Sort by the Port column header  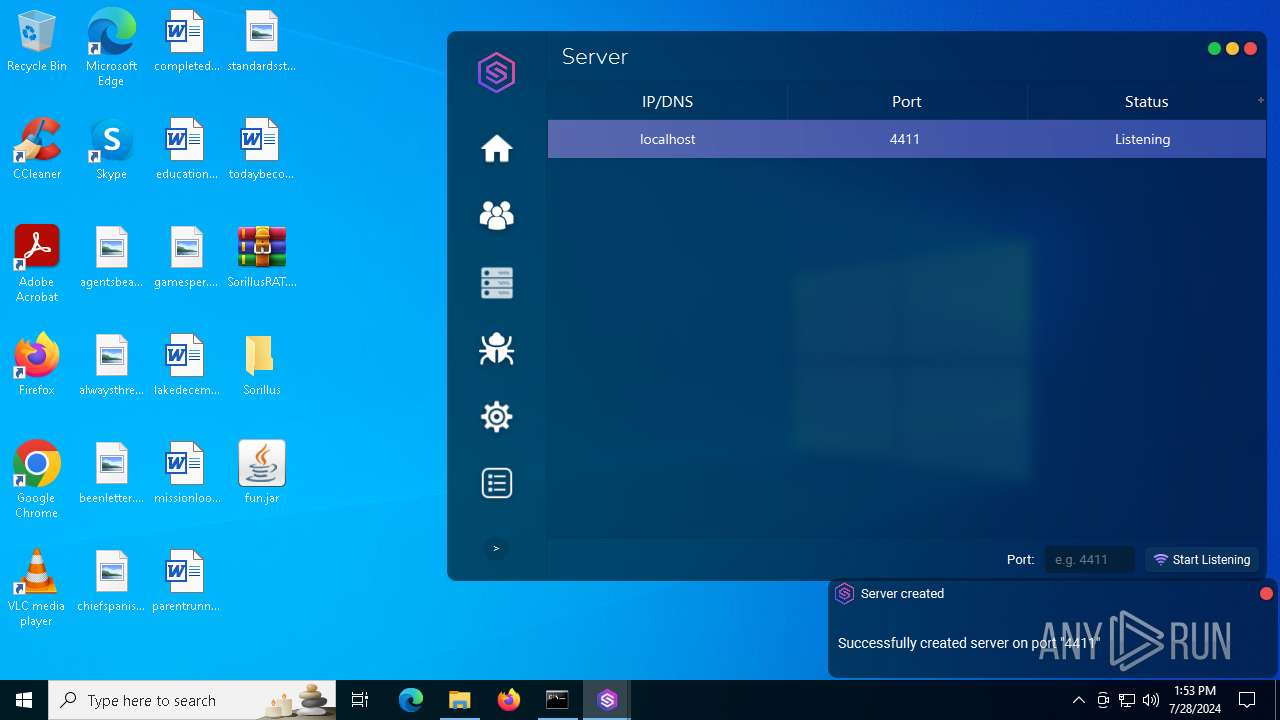click(906, 102)
